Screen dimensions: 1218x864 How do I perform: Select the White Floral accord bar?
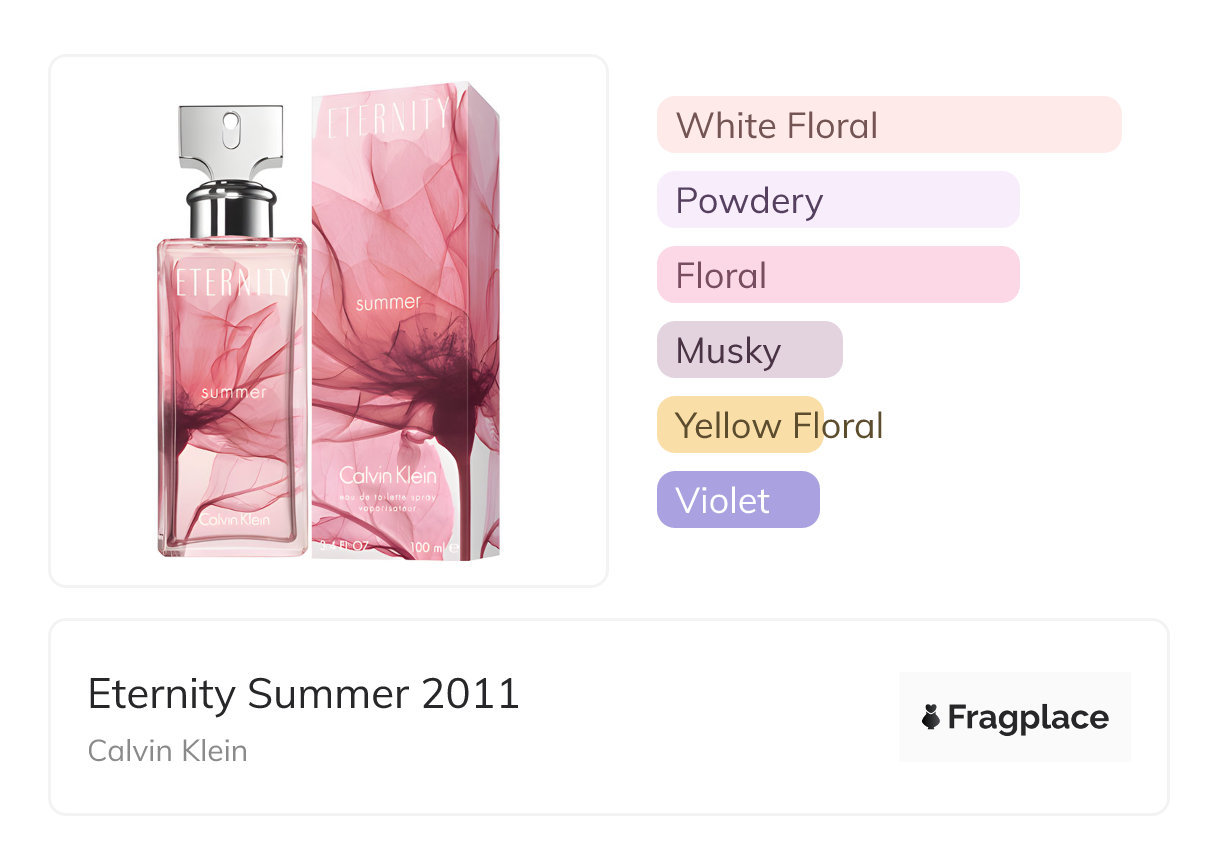[x=888, y=125]
